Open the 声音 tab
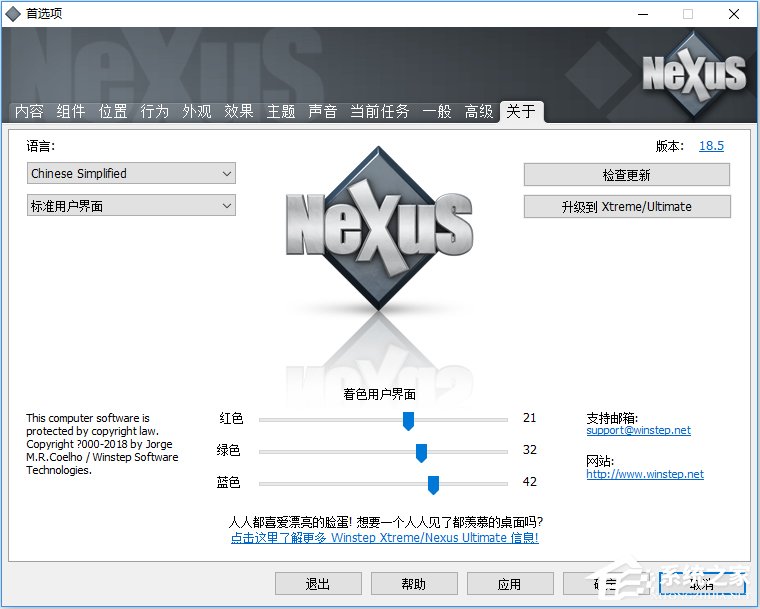Image resolution: width=760 pixels, height=609 pixels. [x=322, y=112]
